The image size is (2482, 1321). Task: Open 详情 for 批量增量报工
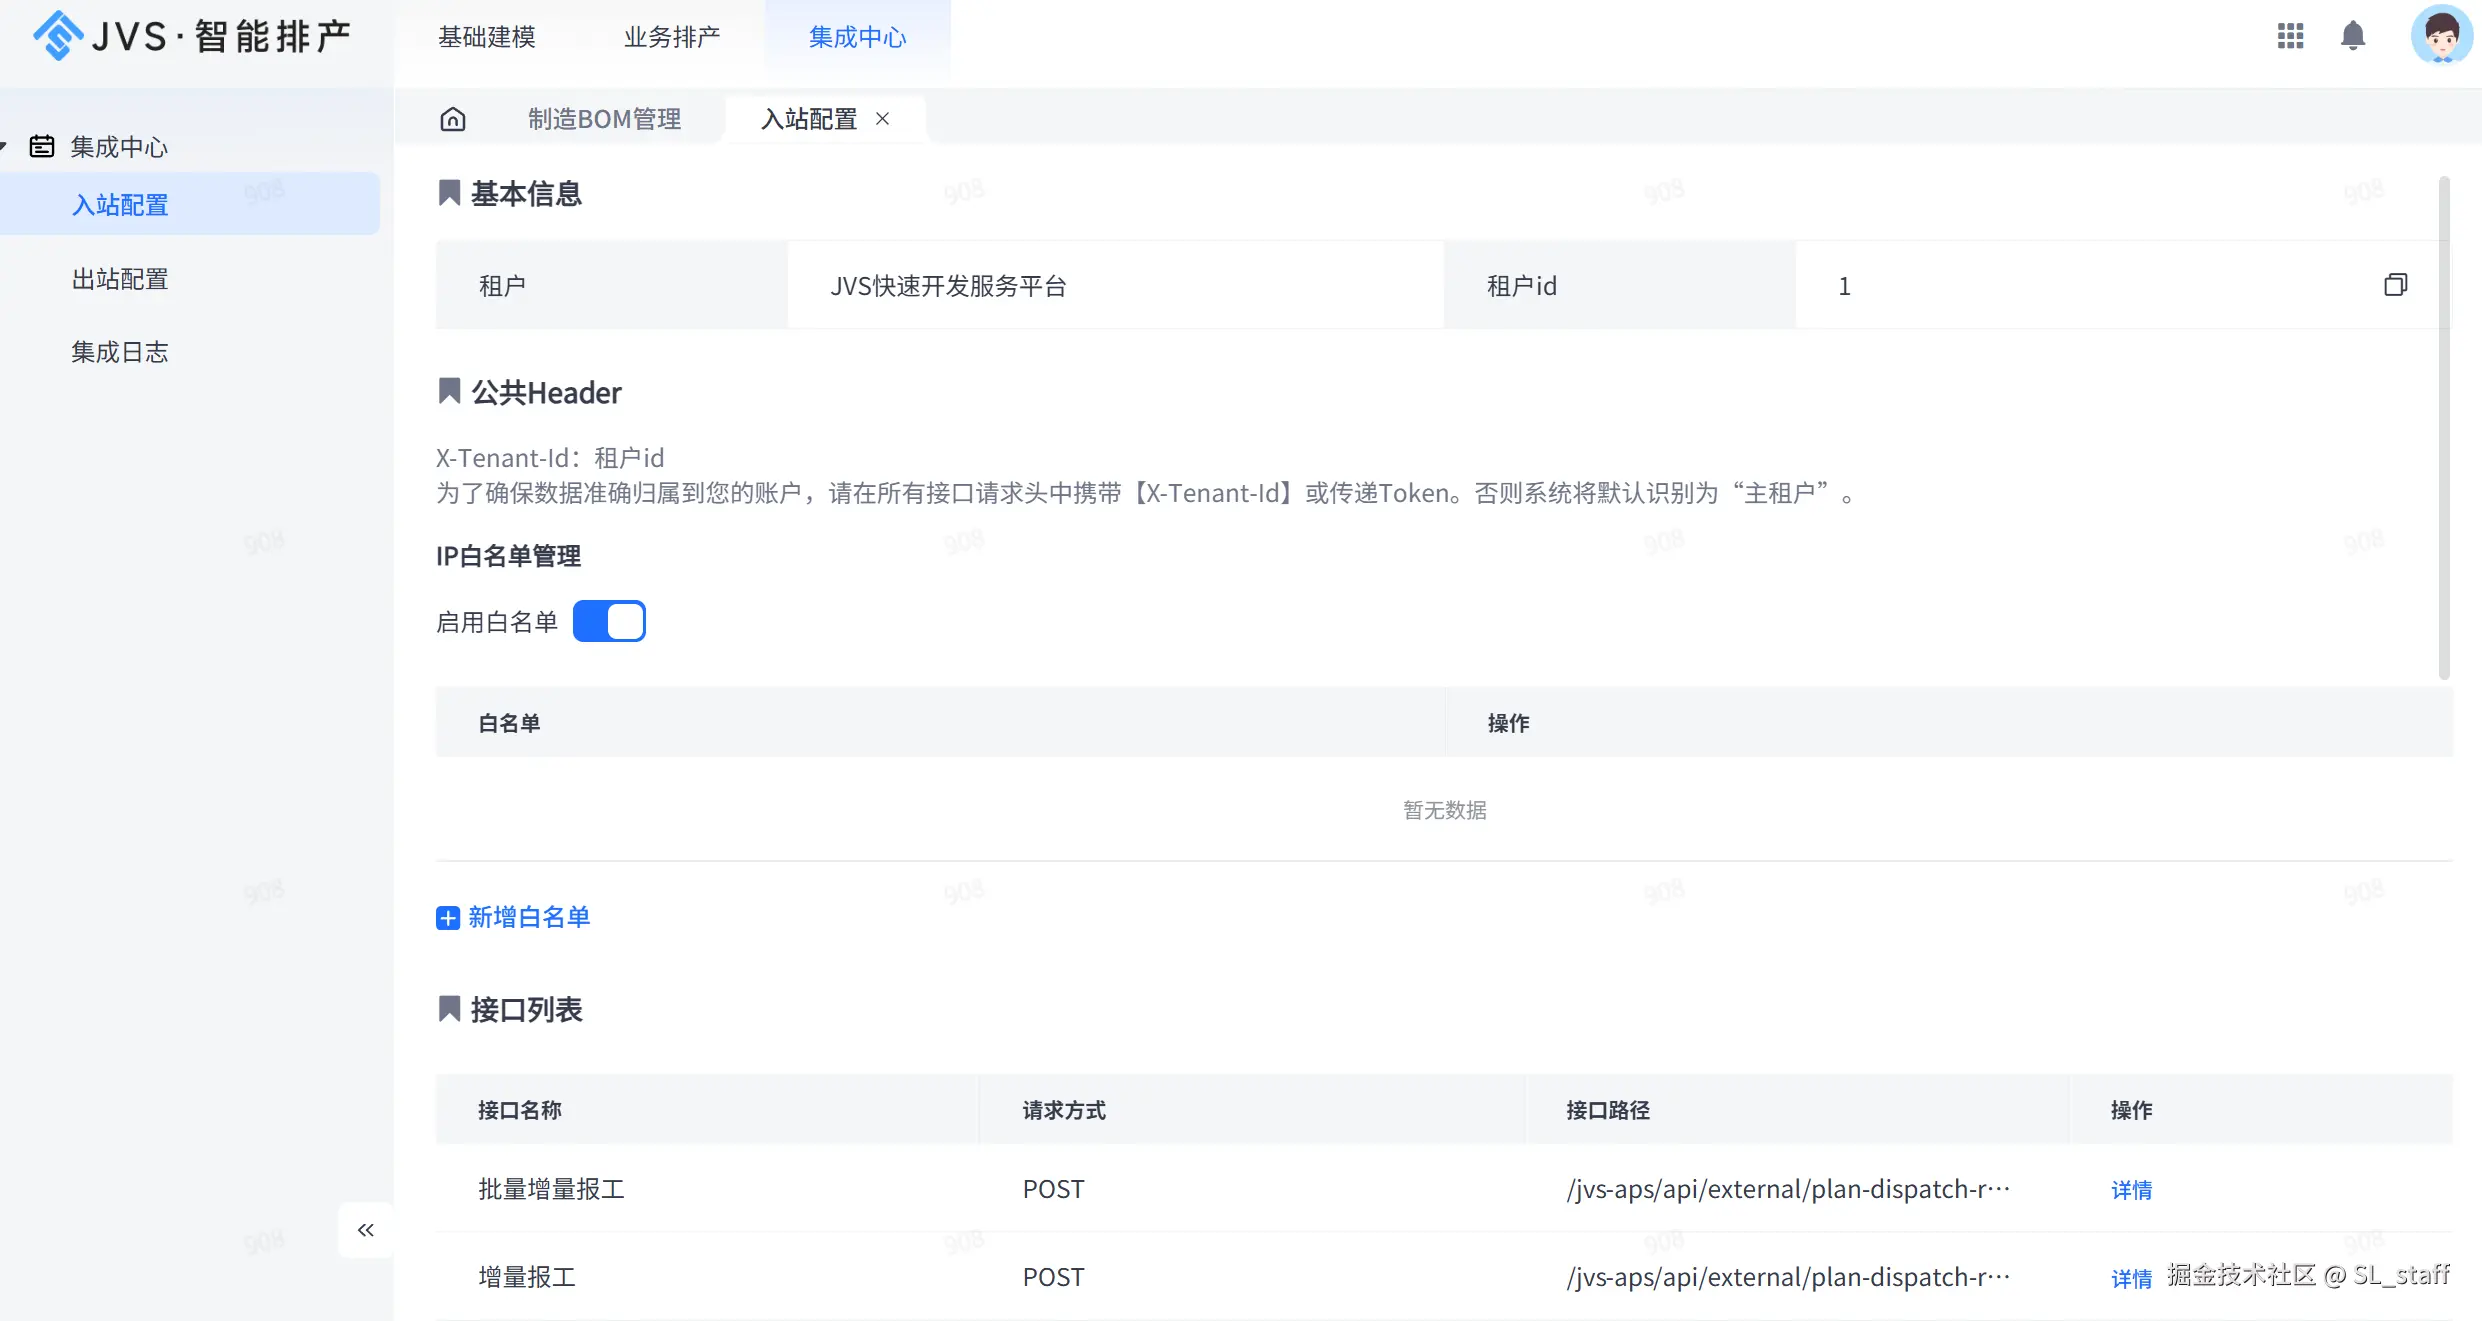[x=2131, y=1190]
